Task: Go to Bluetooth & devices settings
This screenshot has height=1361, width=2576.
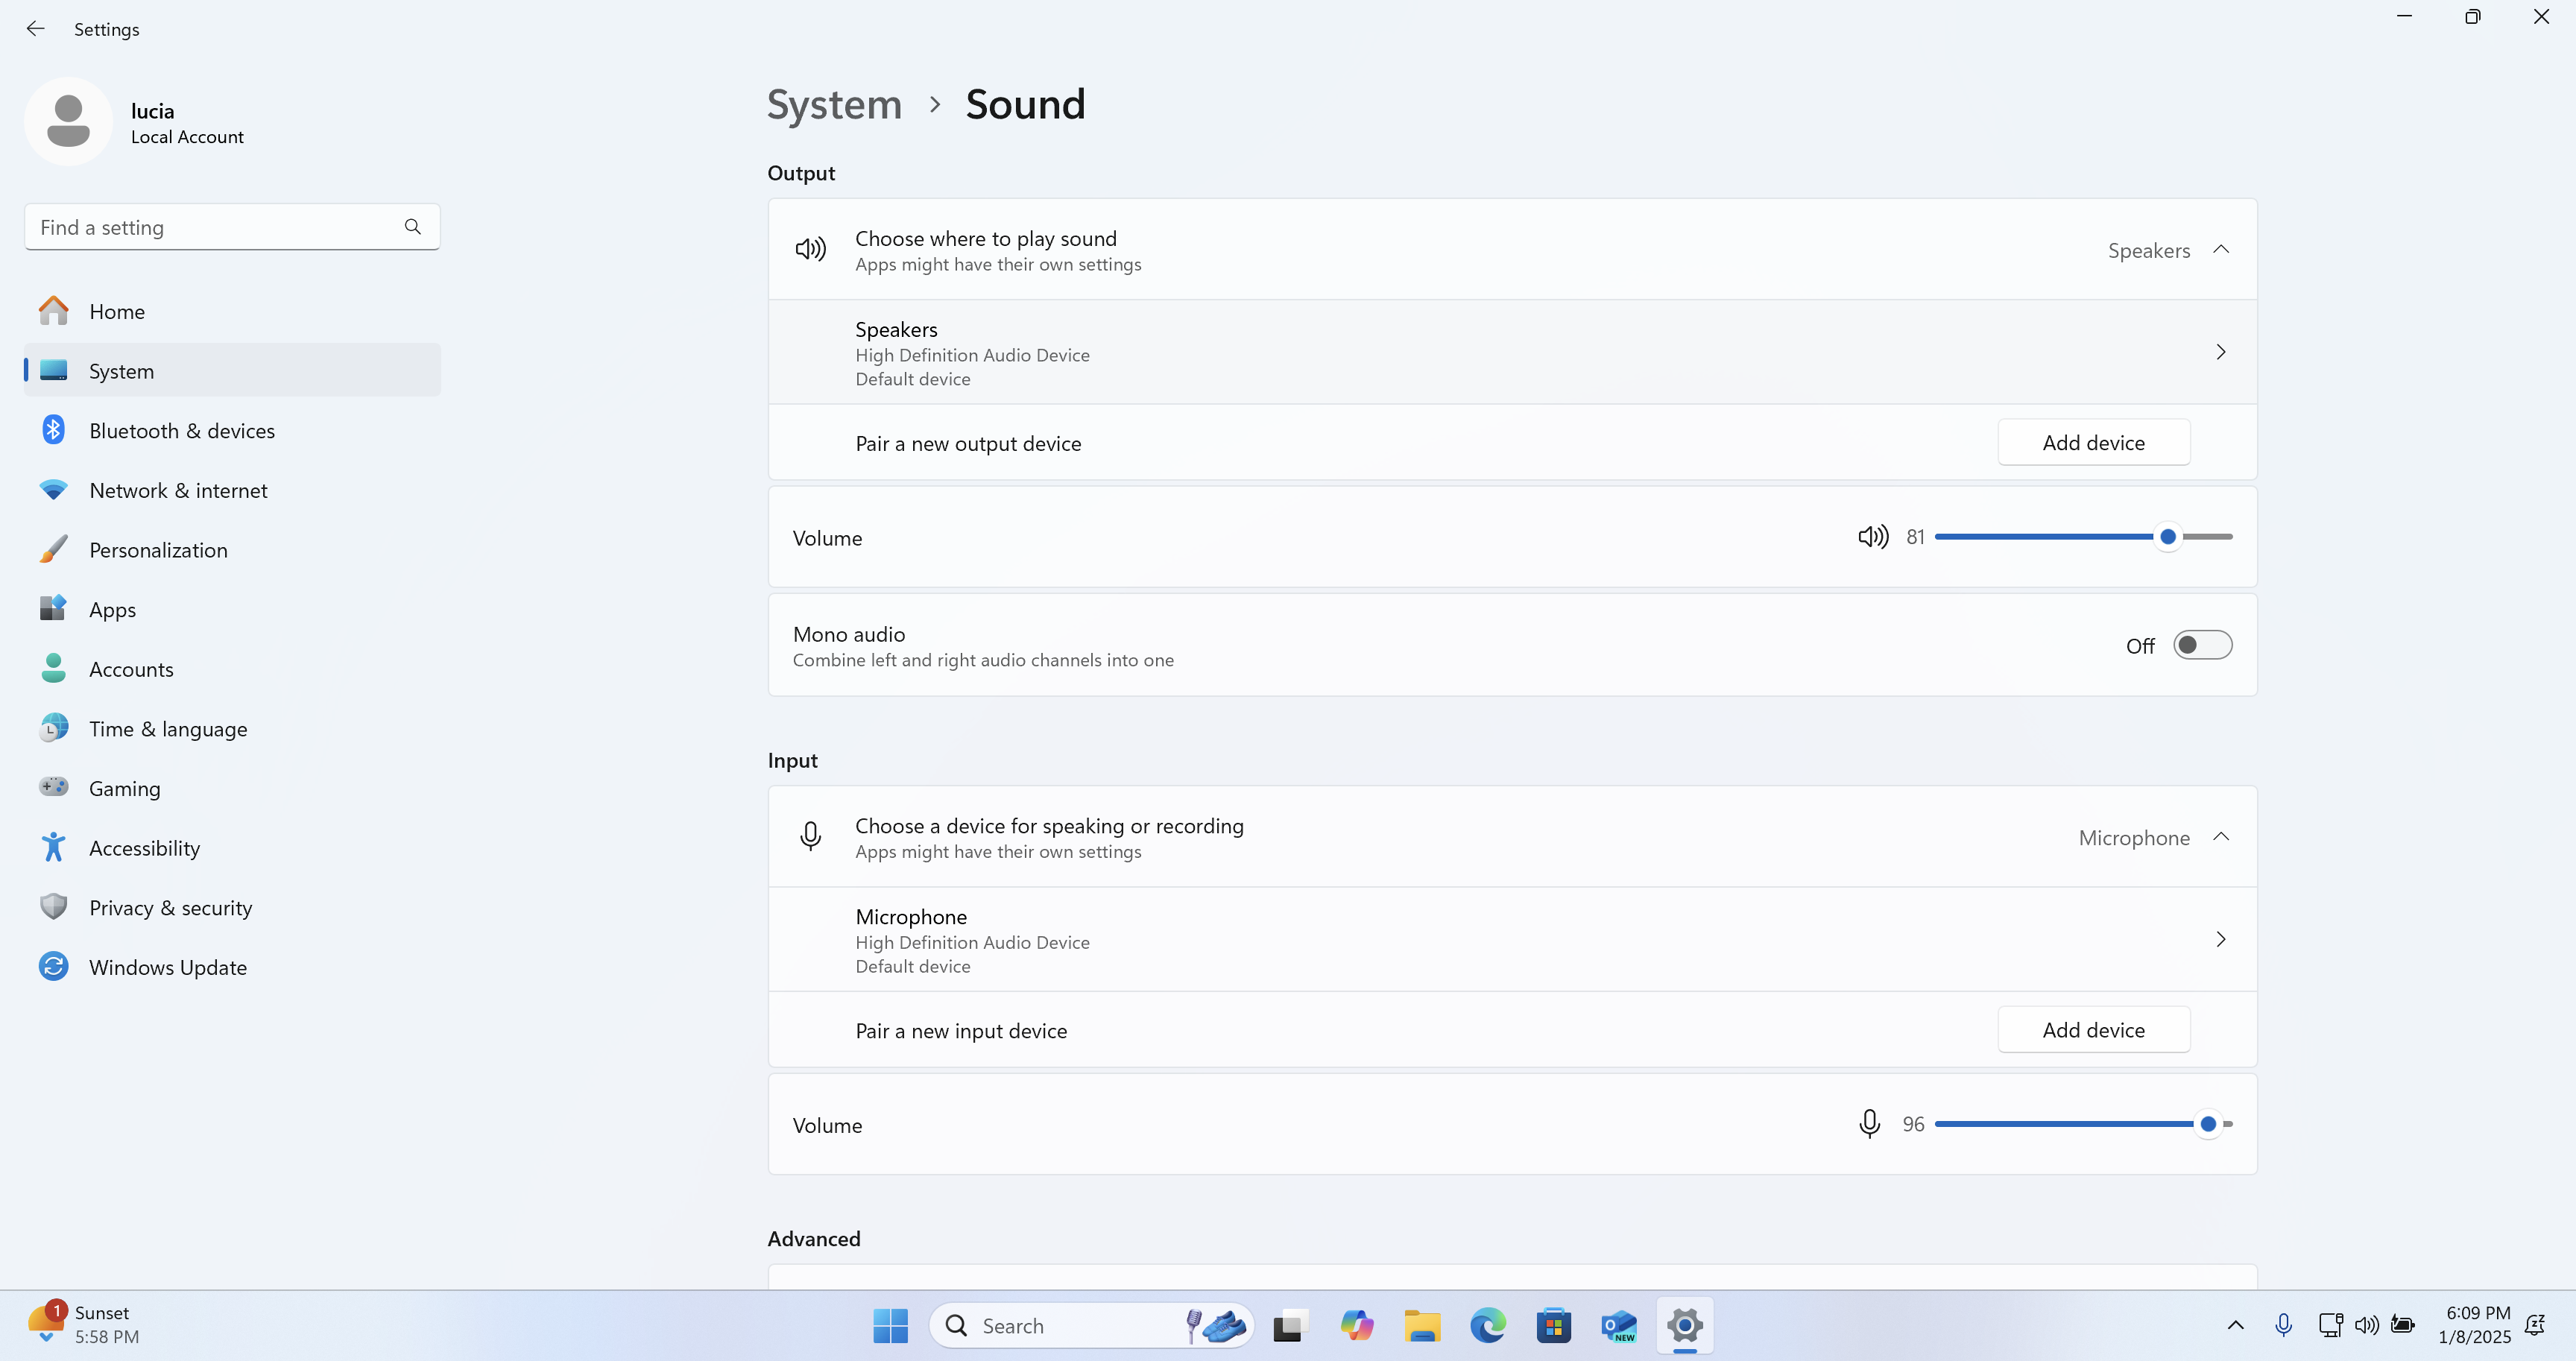Action: coord(181,431)
